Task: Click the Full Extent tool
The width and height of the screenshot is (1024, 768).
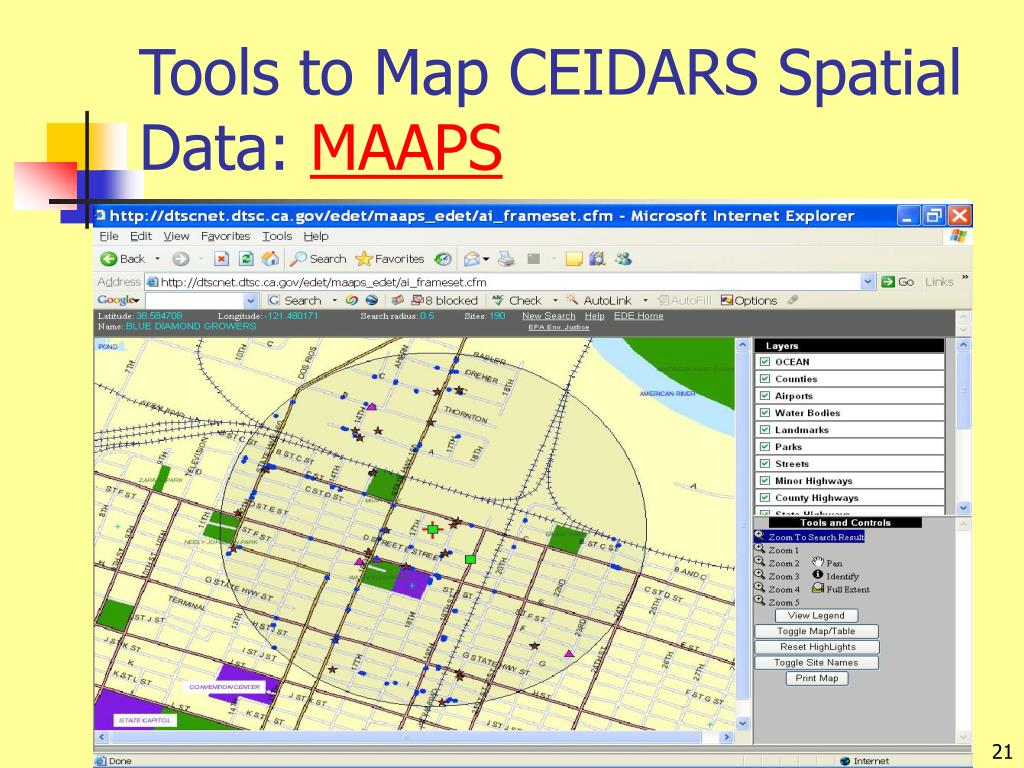Action: pos(840,588)
